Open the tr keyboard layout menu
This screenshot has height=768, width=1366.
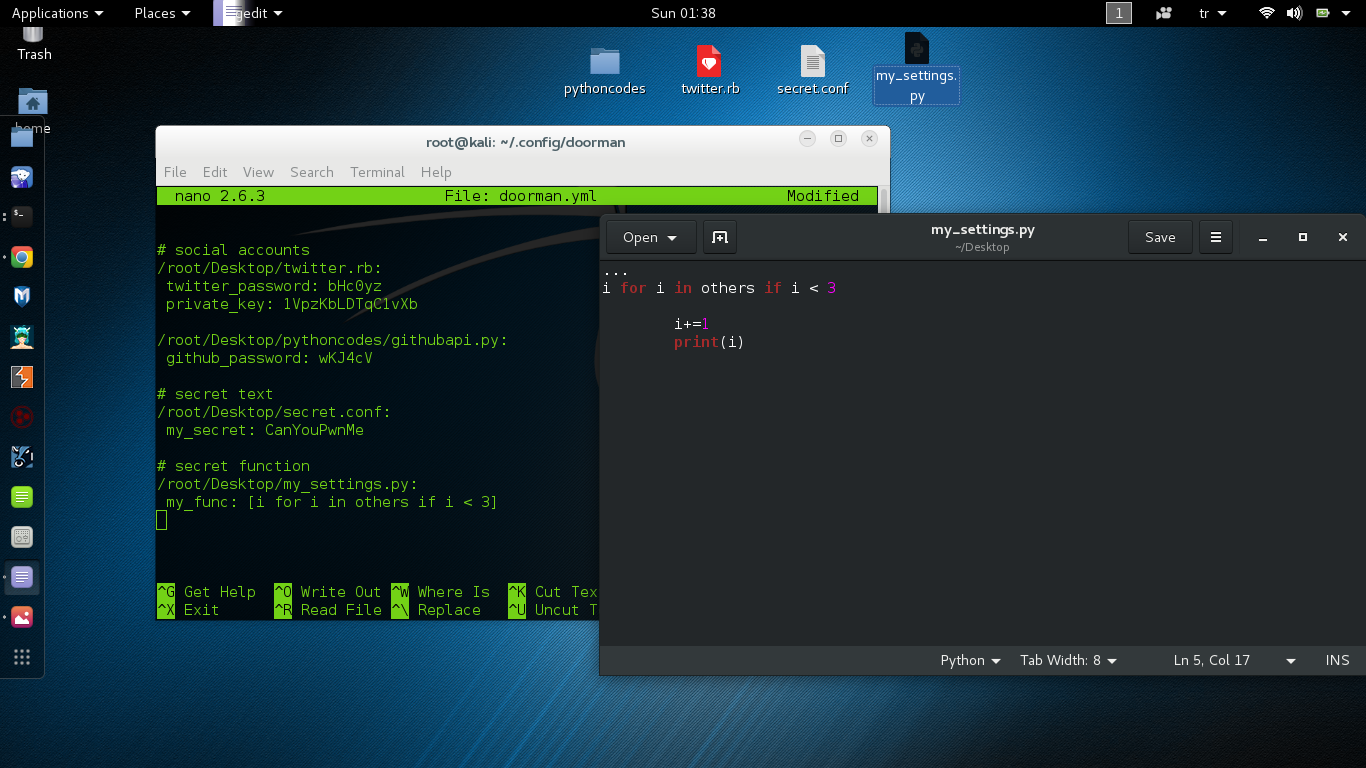(x=1212, y=13)
